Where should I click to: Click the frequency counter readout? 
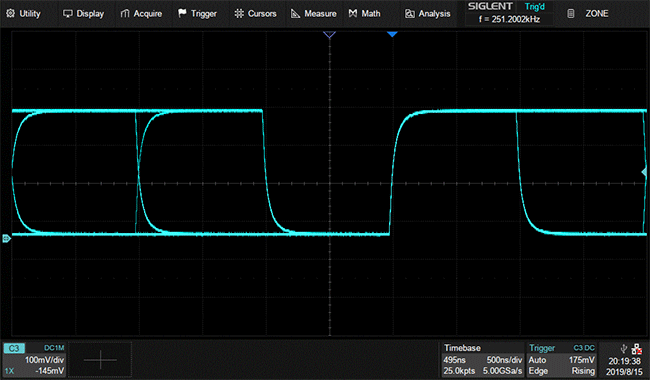point(509,19)
